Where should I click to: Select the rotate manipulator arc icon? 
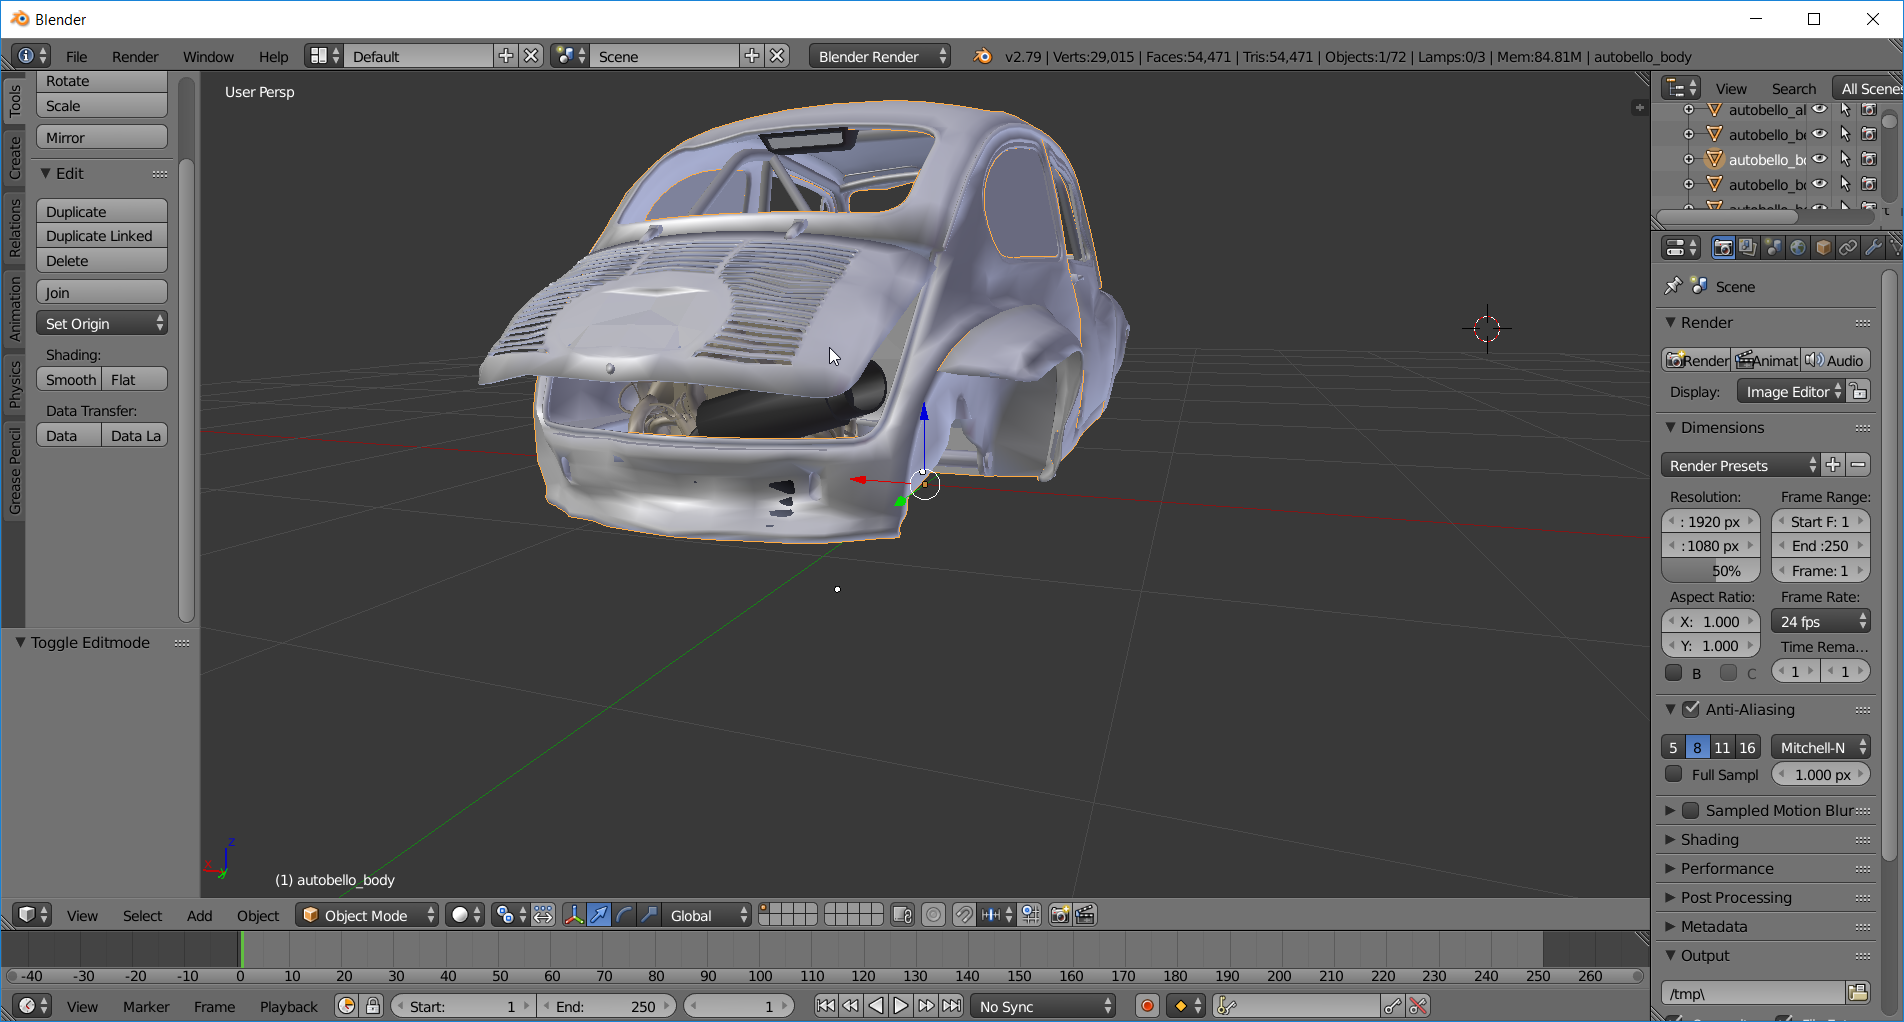click(624, 915)
